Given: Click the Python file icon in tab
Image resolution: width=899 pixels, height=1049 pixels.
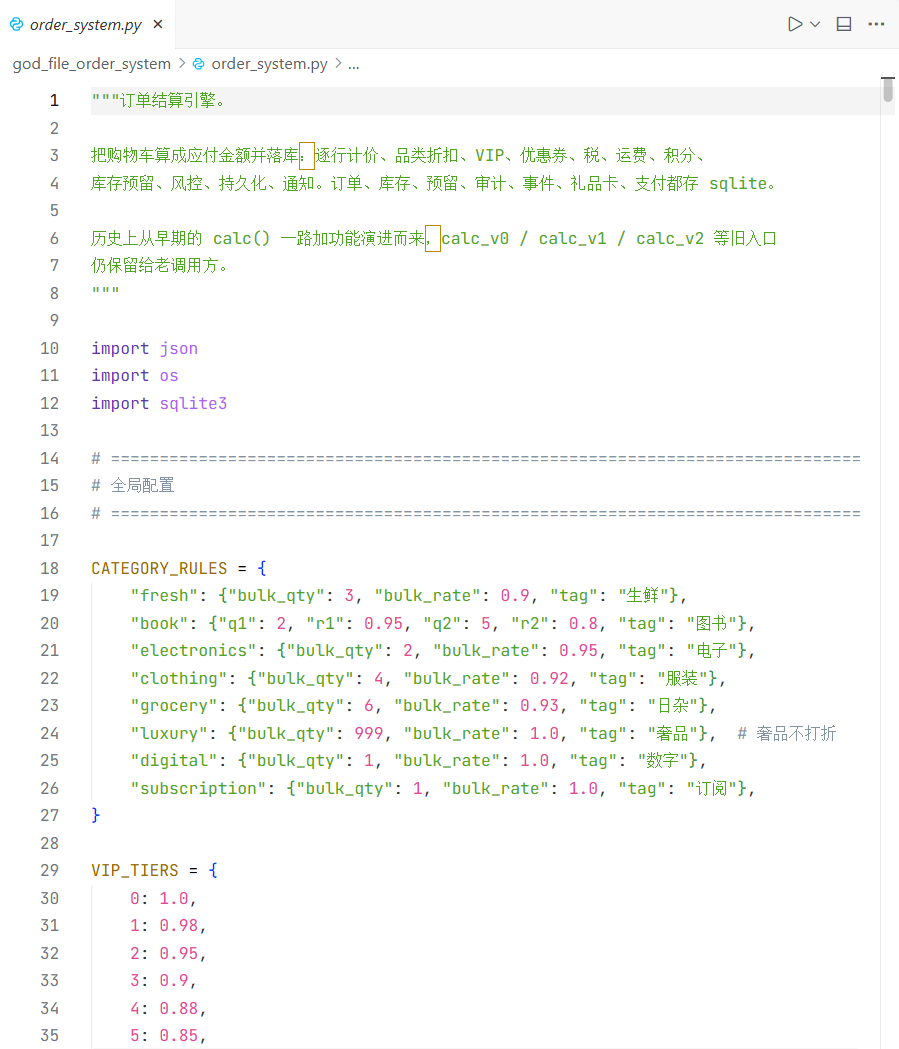Looking at the screenshot, I should [17, 25].
